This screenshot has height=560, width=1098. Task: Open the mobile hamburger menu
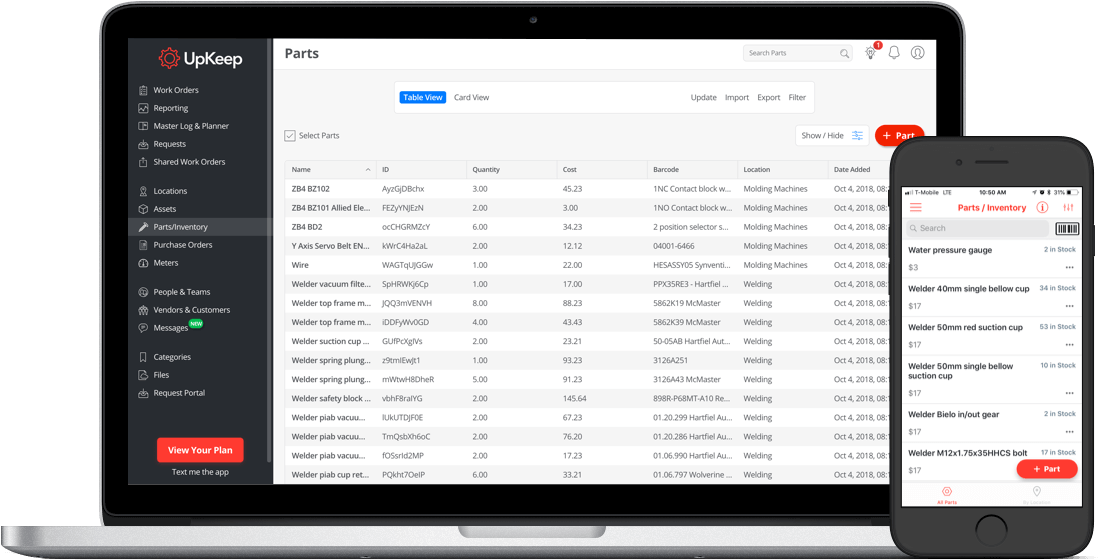tap(915, 207)
